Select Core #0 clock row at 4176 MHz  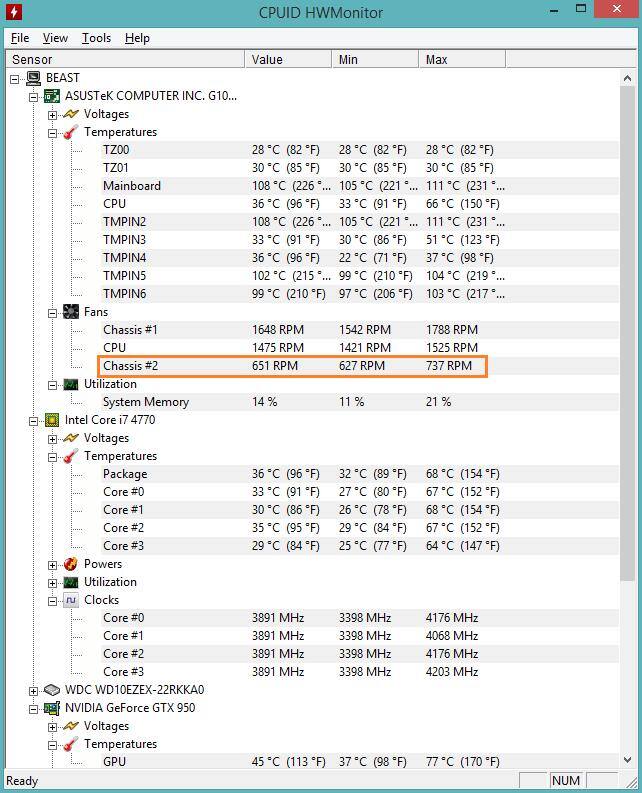[x=359, y=618]
